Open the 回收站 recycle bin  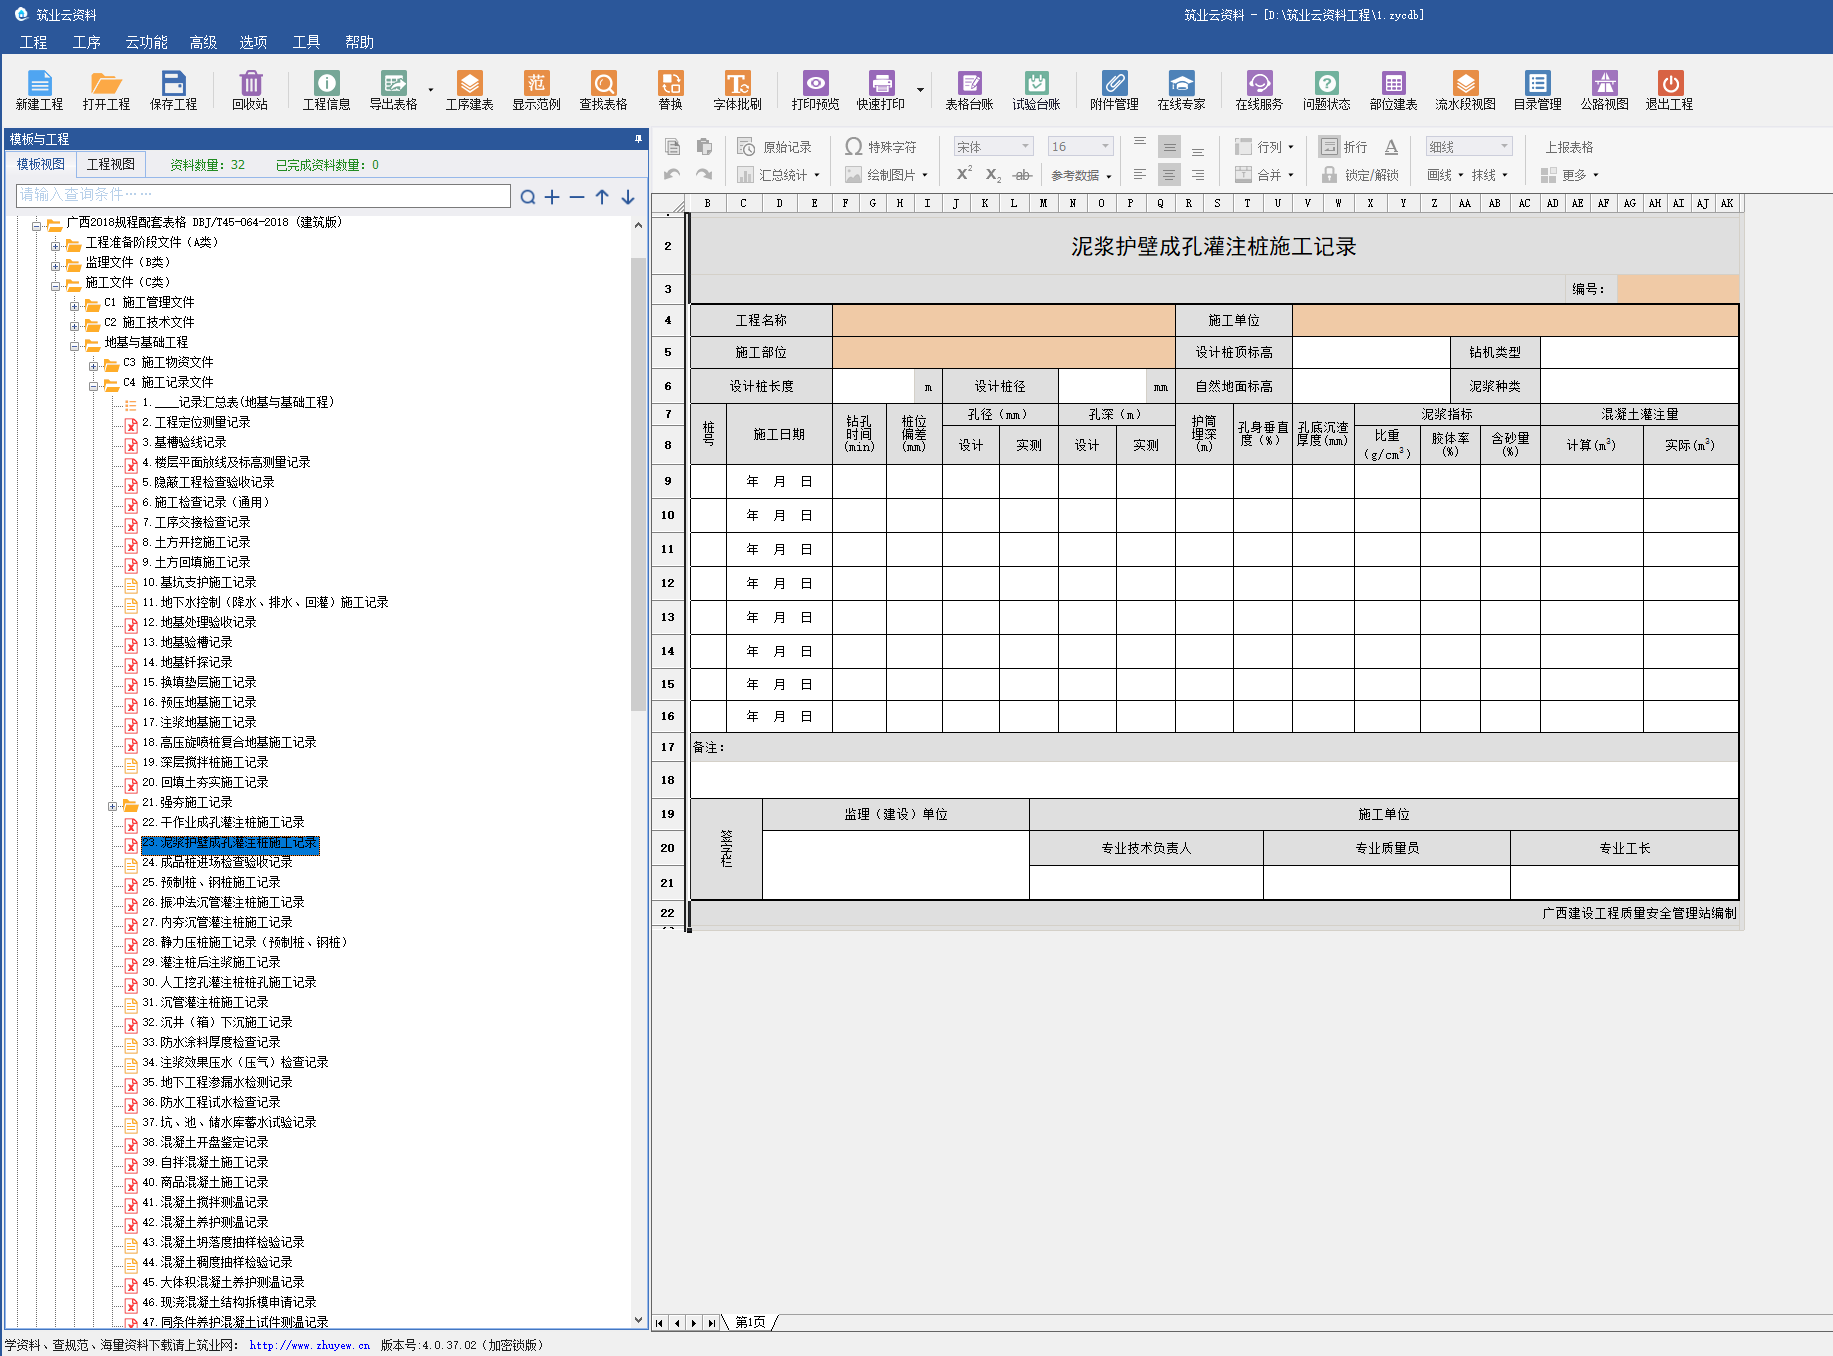[250, 90]
